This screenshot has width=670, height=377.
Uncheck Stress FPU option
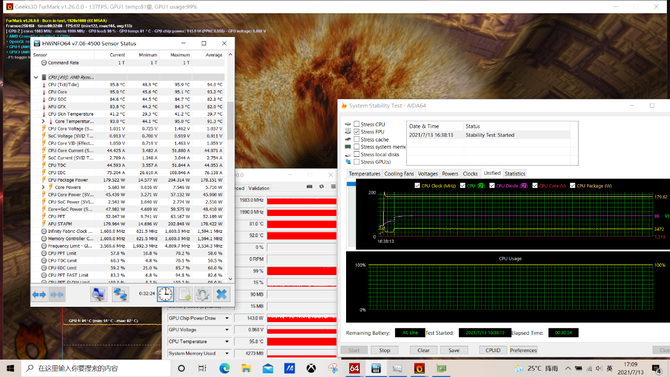click(356, 132)
